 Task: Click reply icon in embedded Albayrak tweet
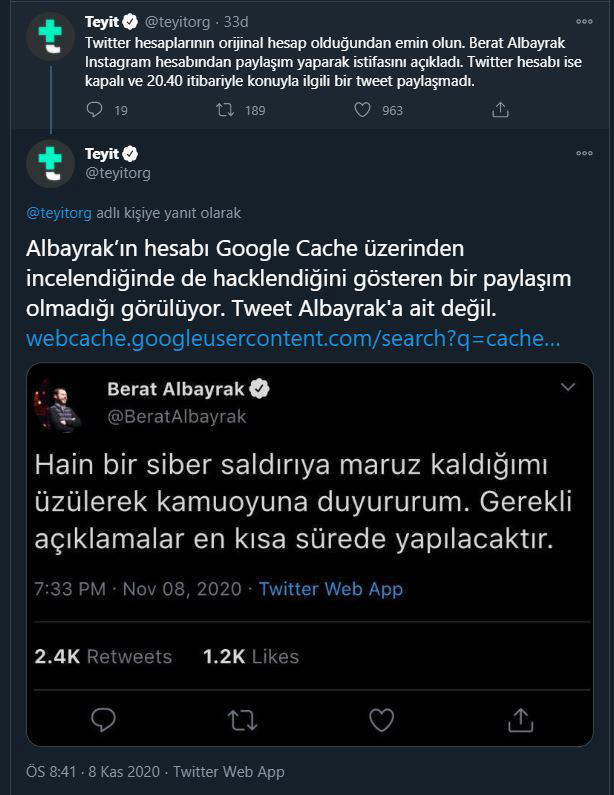pyautogui.click(x=104, y=718)
